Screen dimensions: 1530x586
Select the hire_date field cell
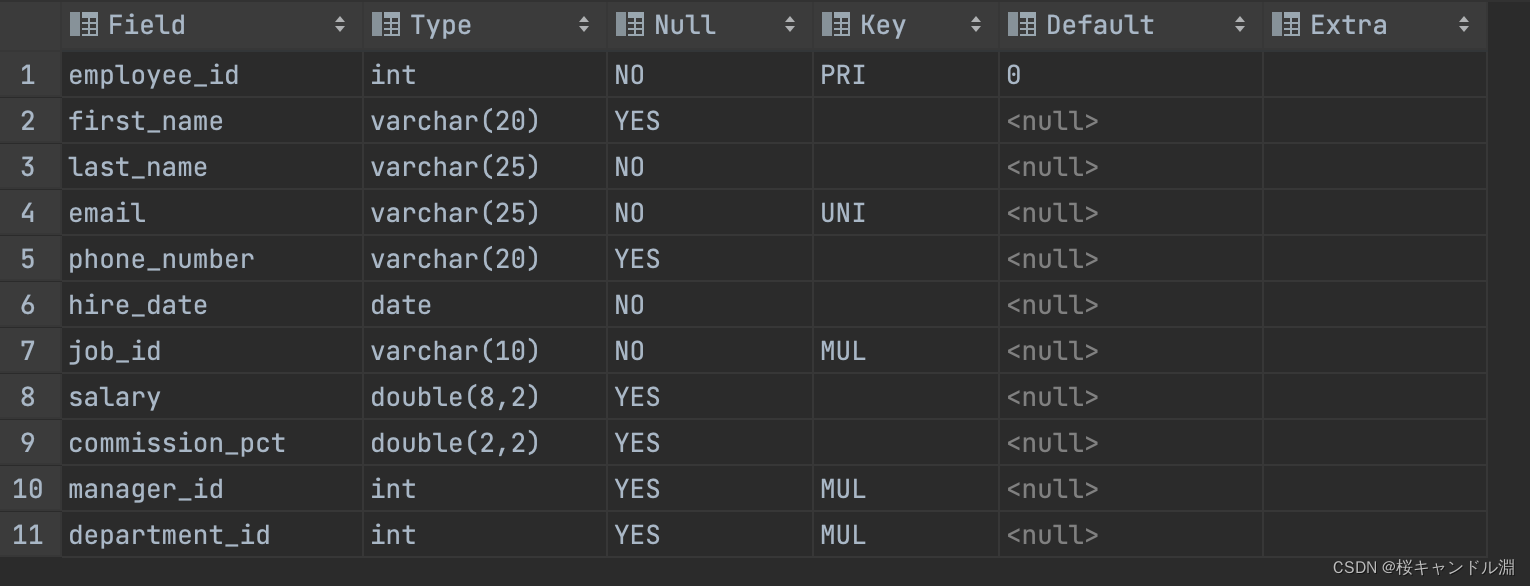point(138,305)
